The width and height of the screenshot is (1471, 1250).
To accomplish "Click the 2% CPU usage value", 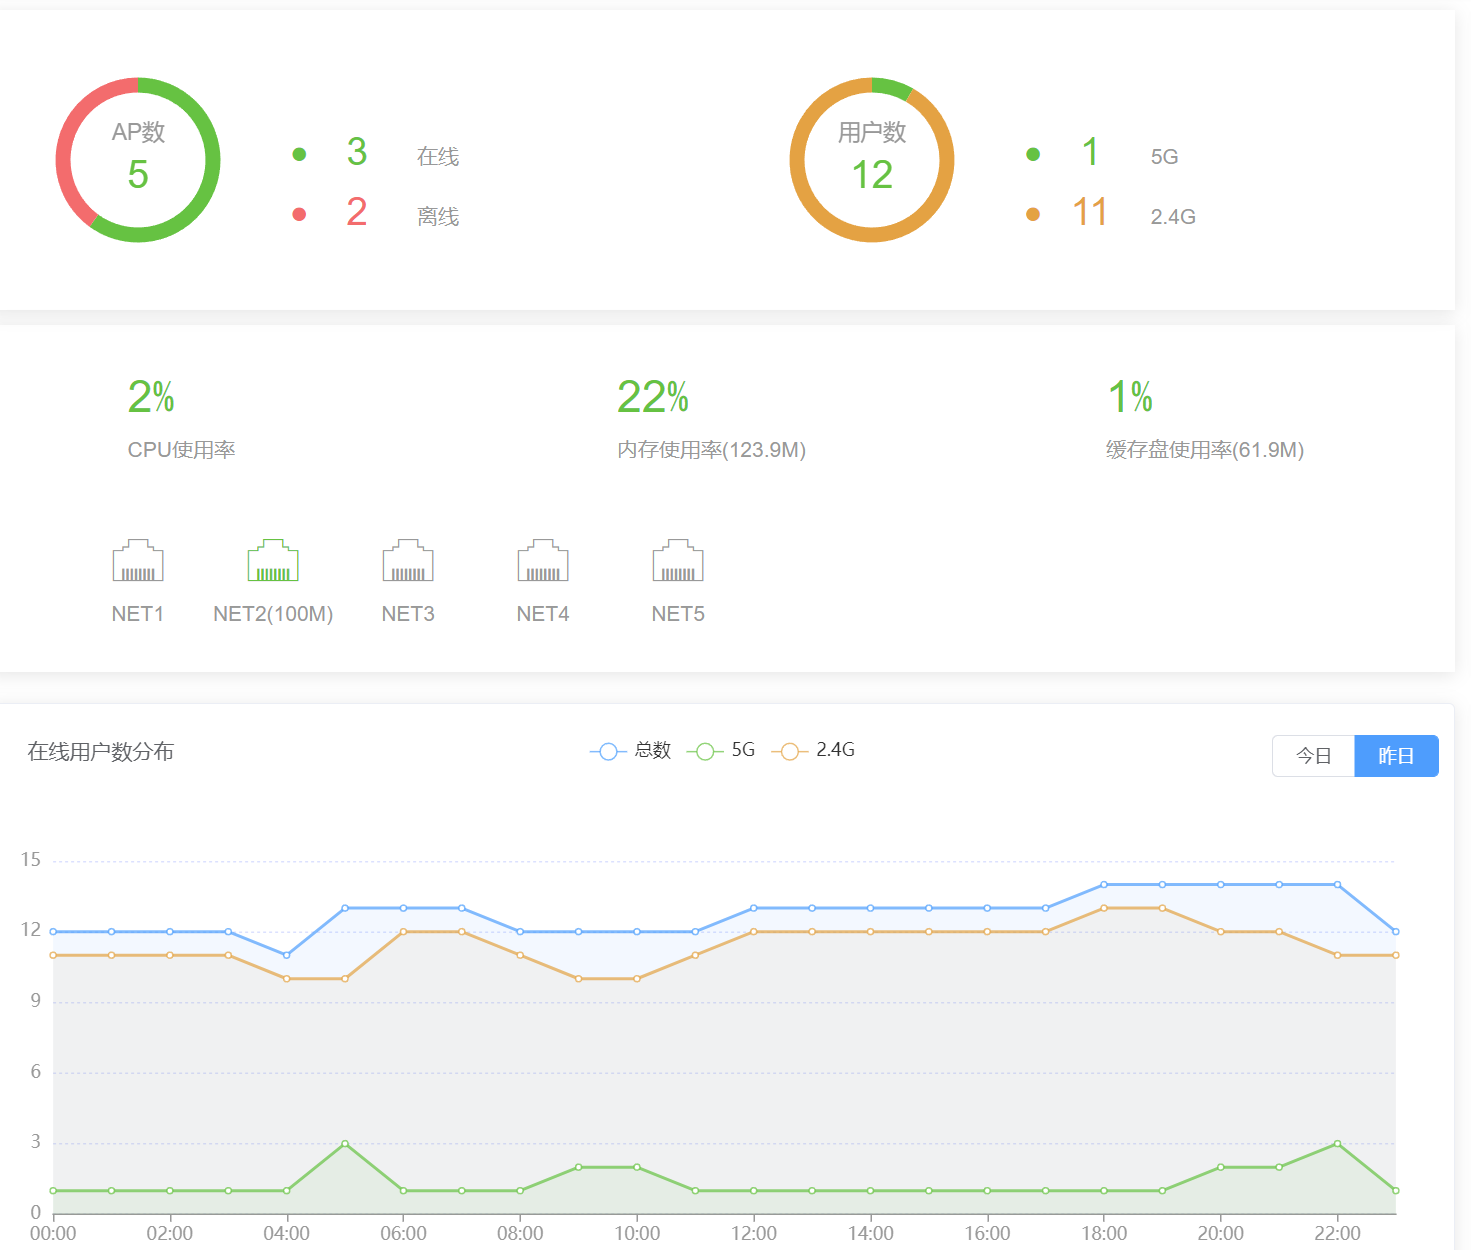I will (151, 397).
